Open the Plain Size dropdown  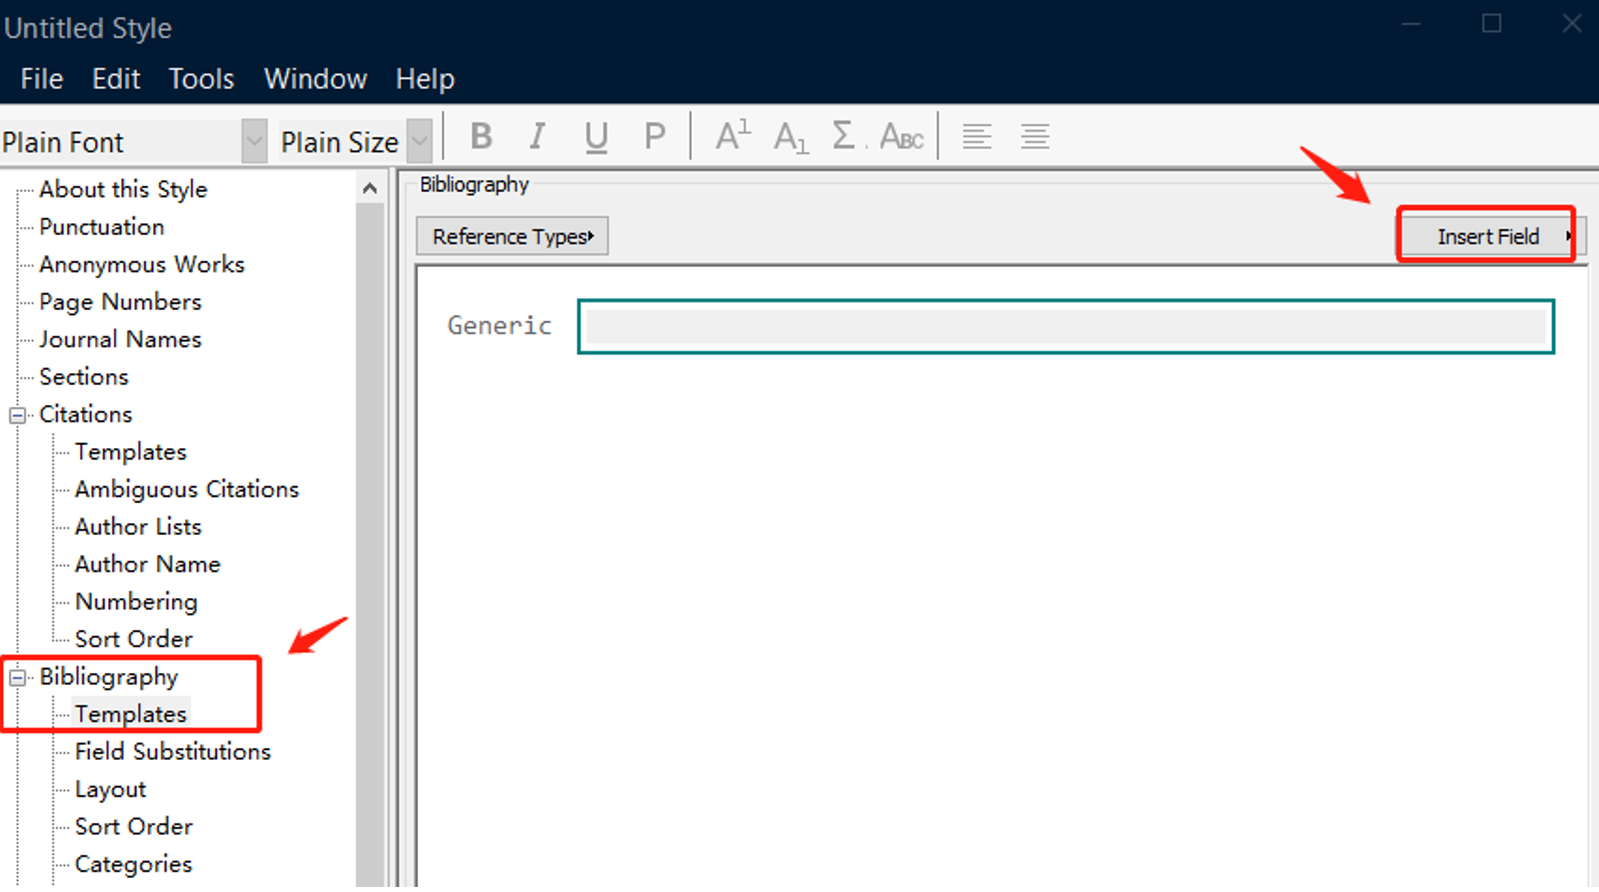coord(420,142)
